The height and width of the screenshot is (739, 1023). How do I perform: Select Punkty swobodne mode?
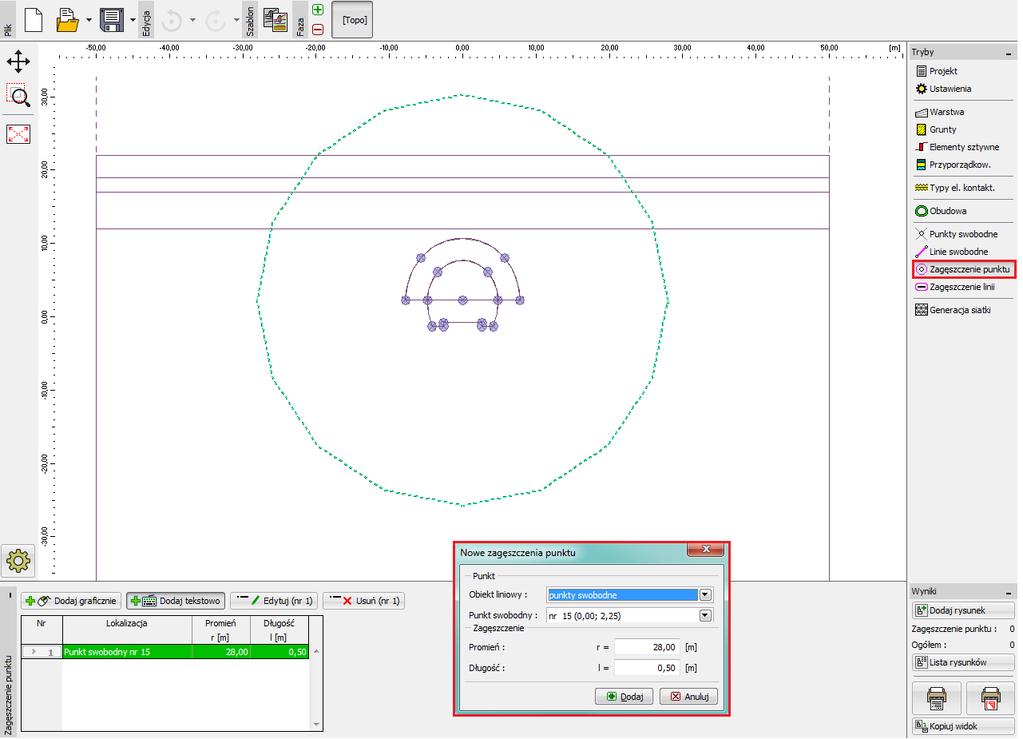click(x=956, y=234)
